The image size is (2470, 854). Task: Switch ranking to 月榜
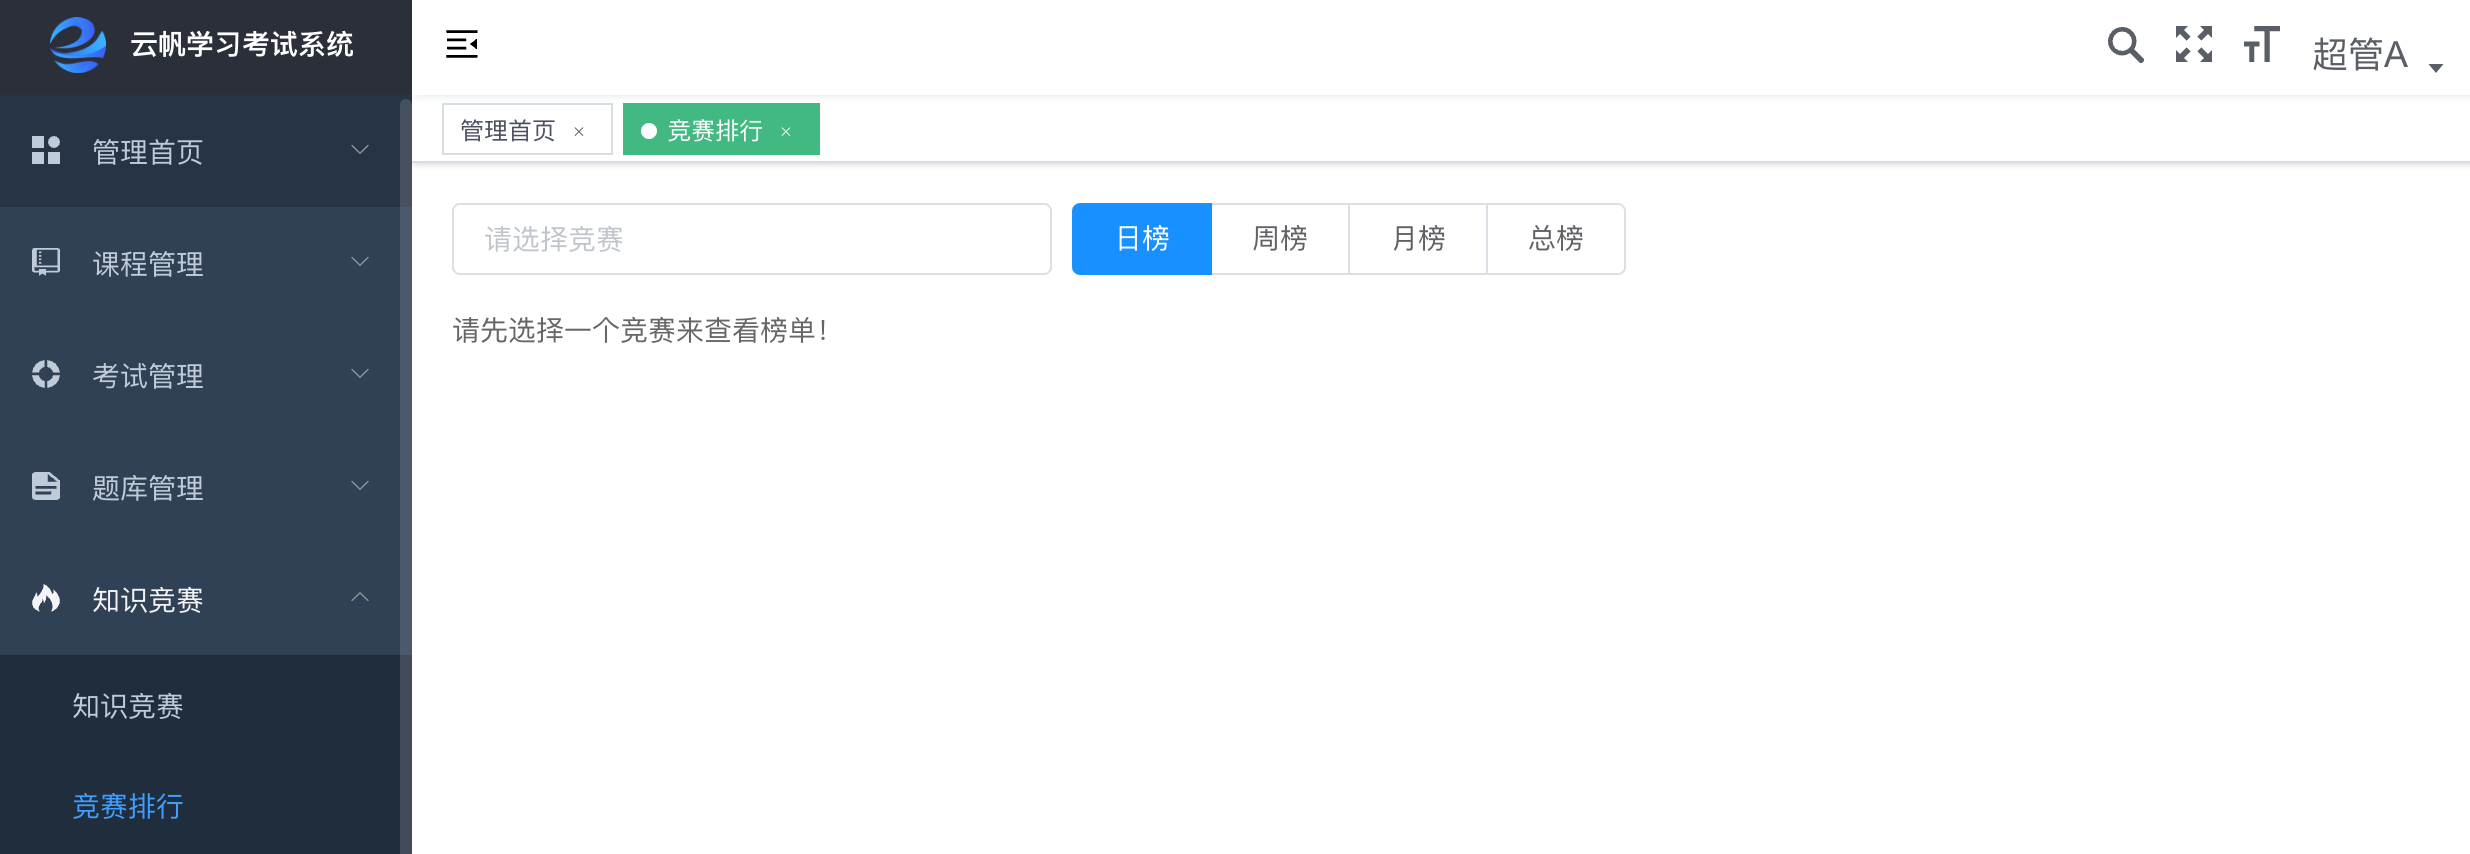[1418, 239]
